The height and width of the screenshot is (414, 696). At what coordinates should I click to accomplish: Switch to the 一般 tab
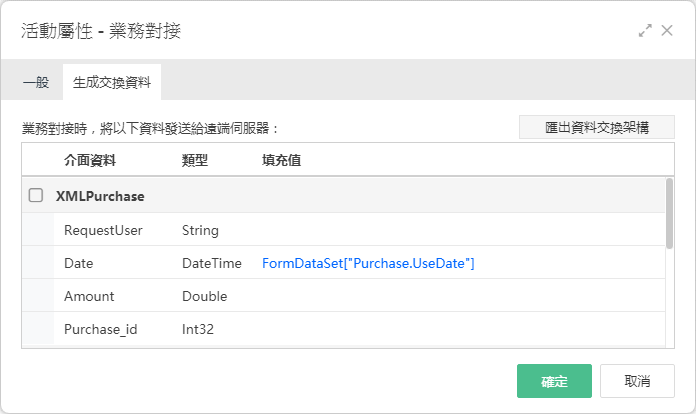(36, 82)
